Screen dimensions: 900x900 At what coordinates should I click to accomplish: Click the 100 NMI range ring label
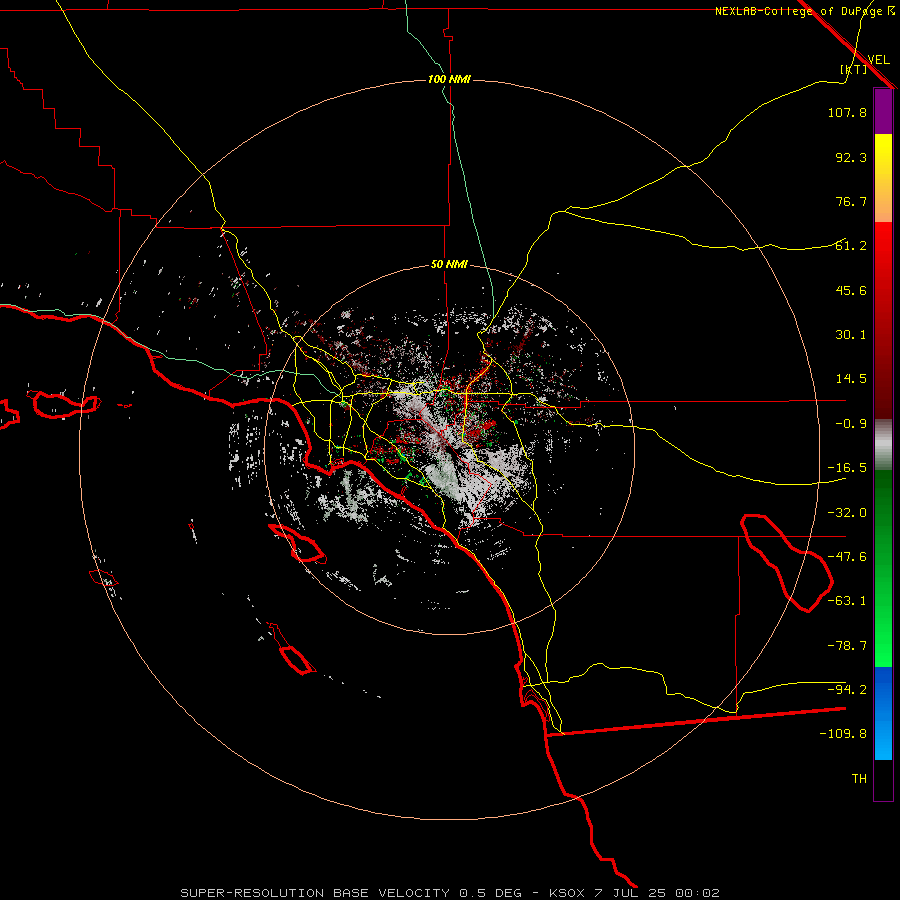coord(449,79)
